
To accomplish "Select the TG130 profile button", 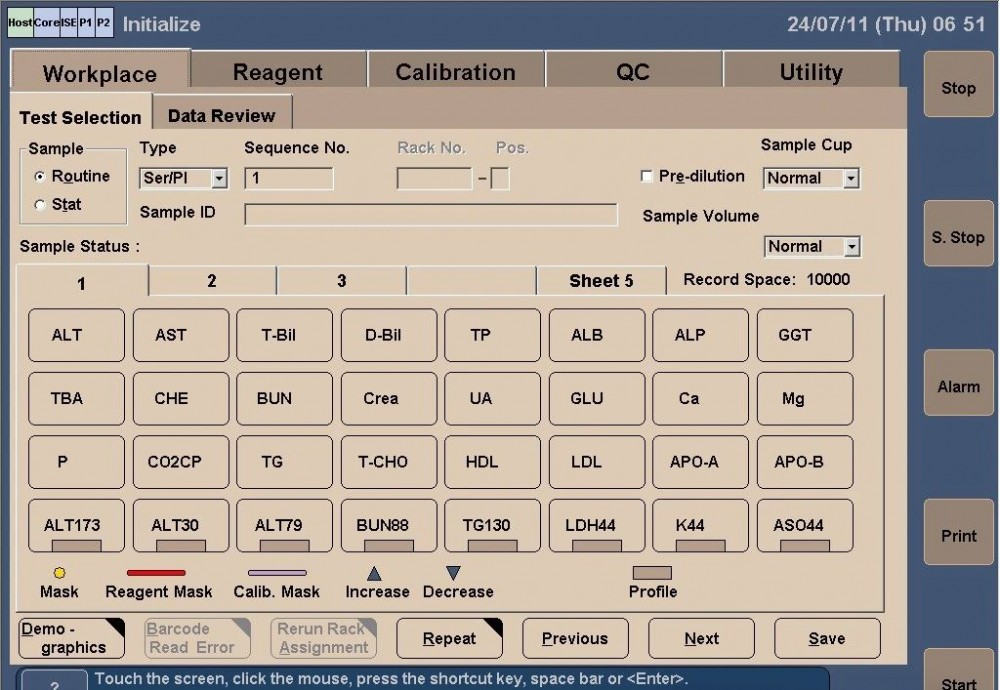I will click(x=492, y=525).
